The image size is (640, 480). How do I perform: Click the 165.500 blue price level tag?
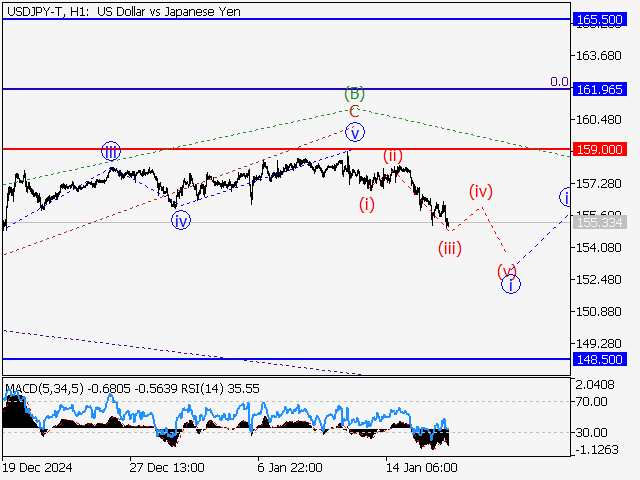[600, 19]
